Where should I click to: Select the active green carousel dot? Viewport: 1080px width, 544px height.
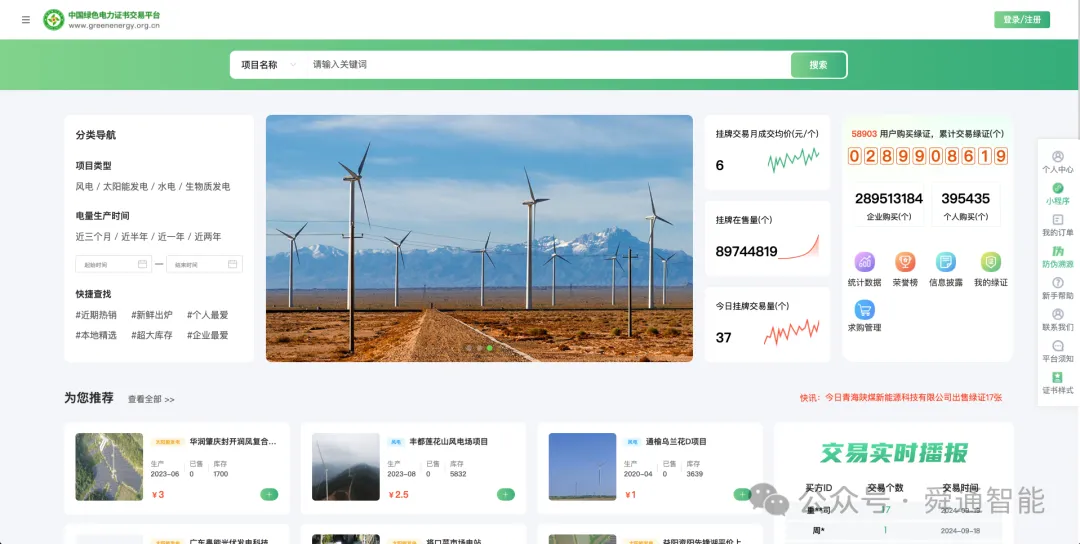point(490,348)
